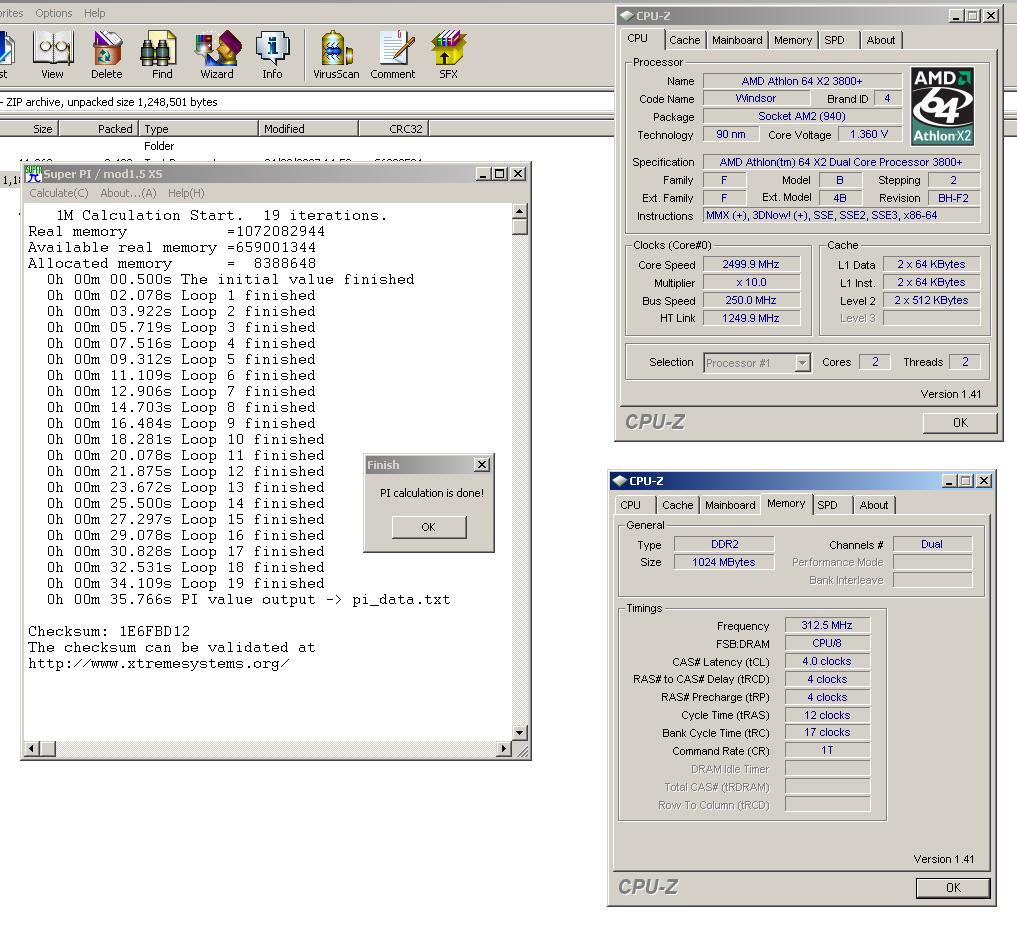Click the AMD Athlon 64 X2 logo

pos(942,106)
